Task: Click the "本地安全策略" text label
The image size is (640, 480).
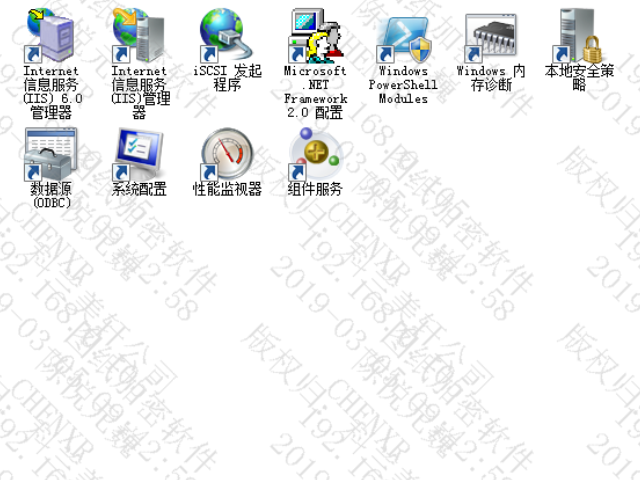Action: click(x=579, y=78)
